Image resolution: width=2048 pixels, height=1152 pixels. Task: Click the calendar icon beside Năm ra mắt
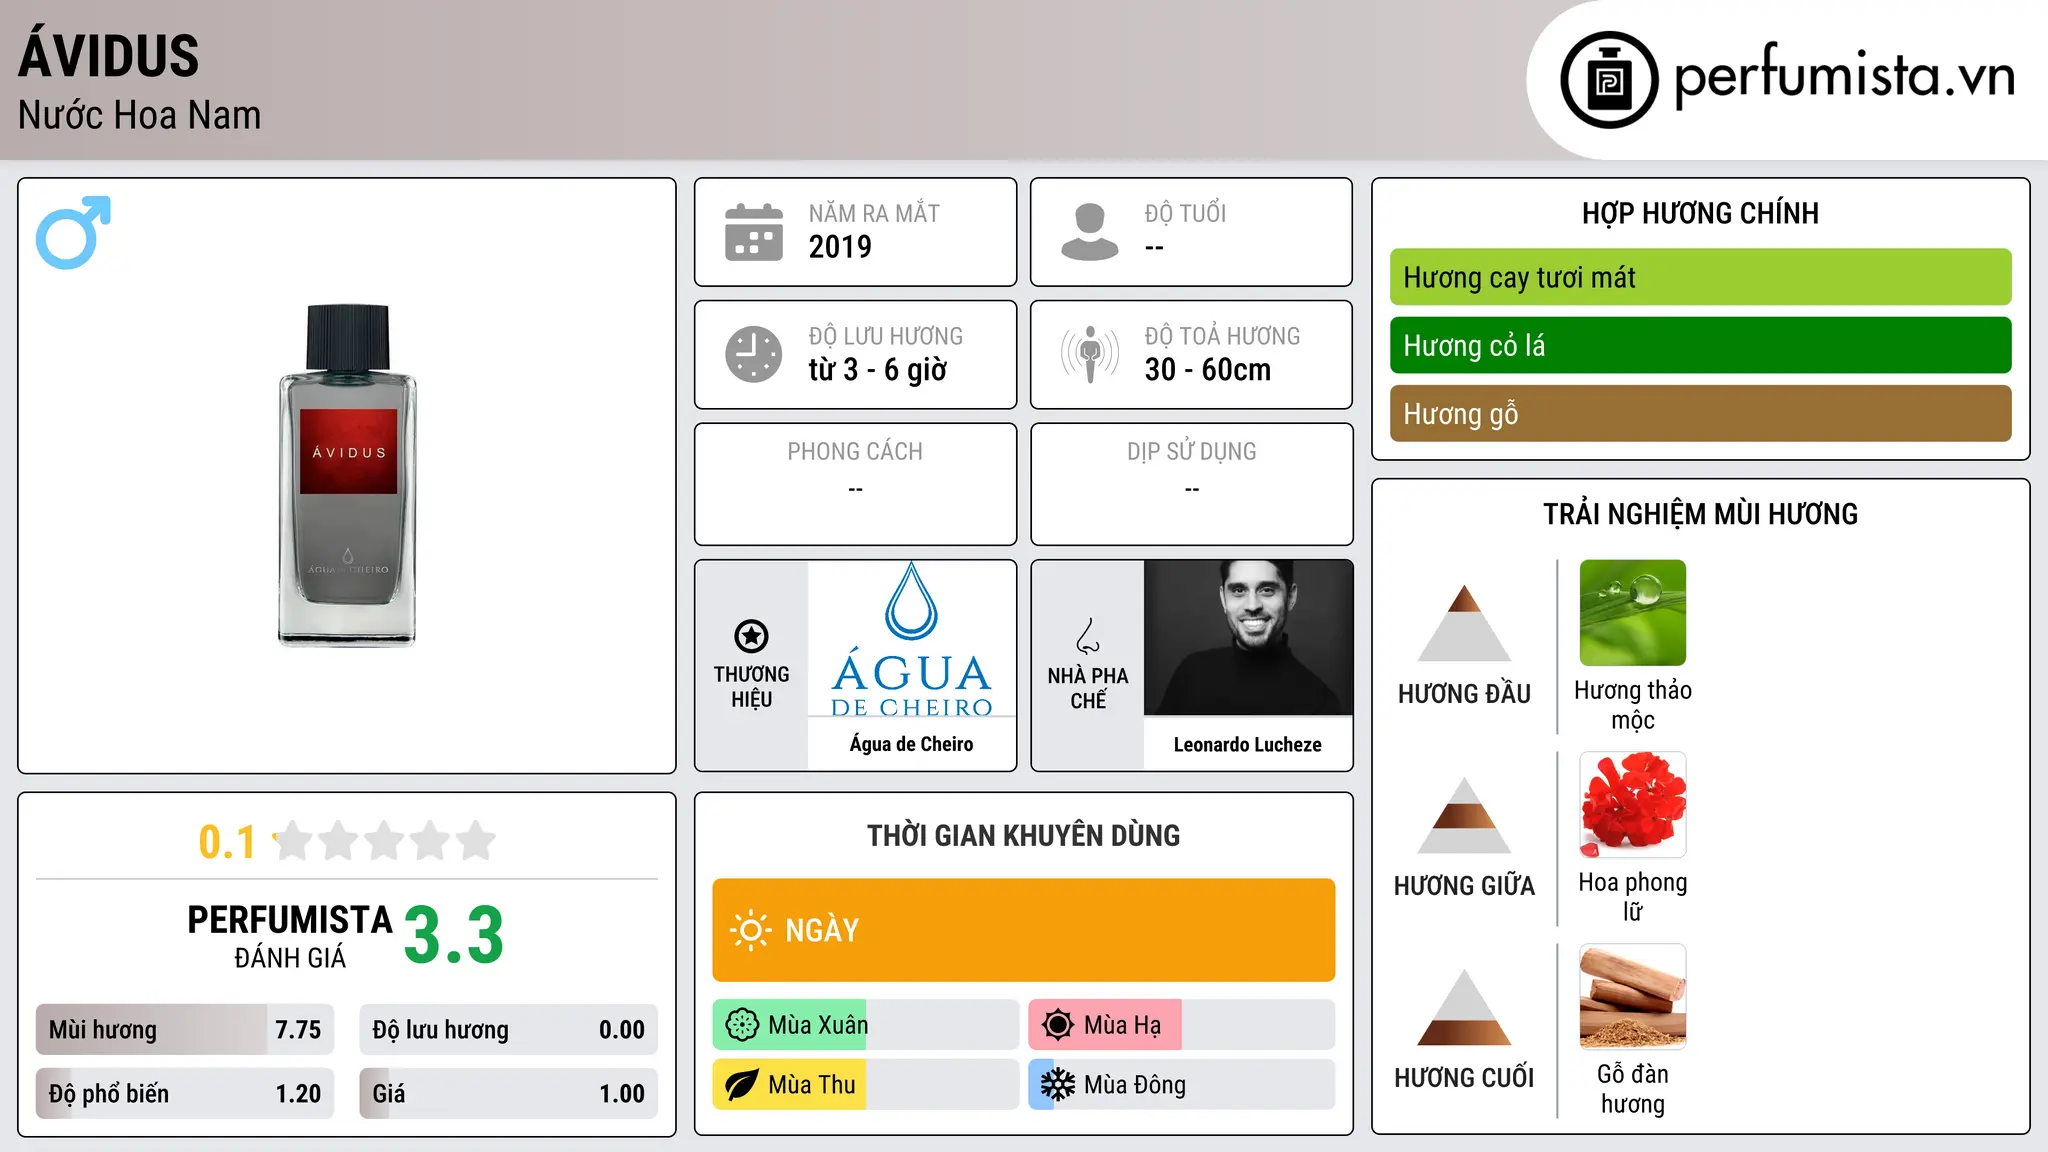pos(753,232)
